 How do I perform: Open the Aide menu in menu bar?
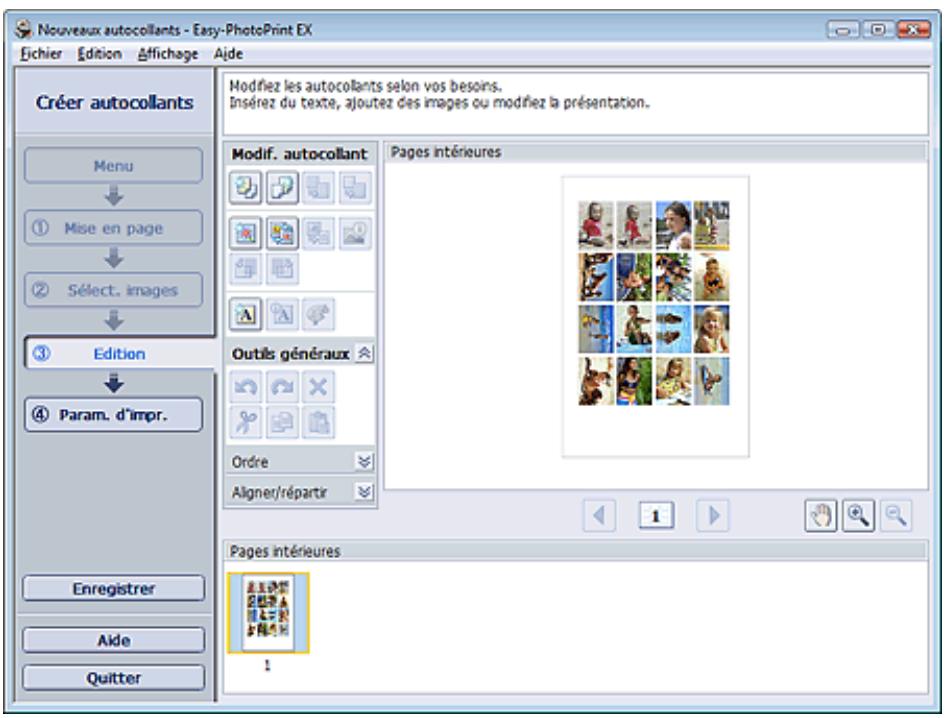228,54
